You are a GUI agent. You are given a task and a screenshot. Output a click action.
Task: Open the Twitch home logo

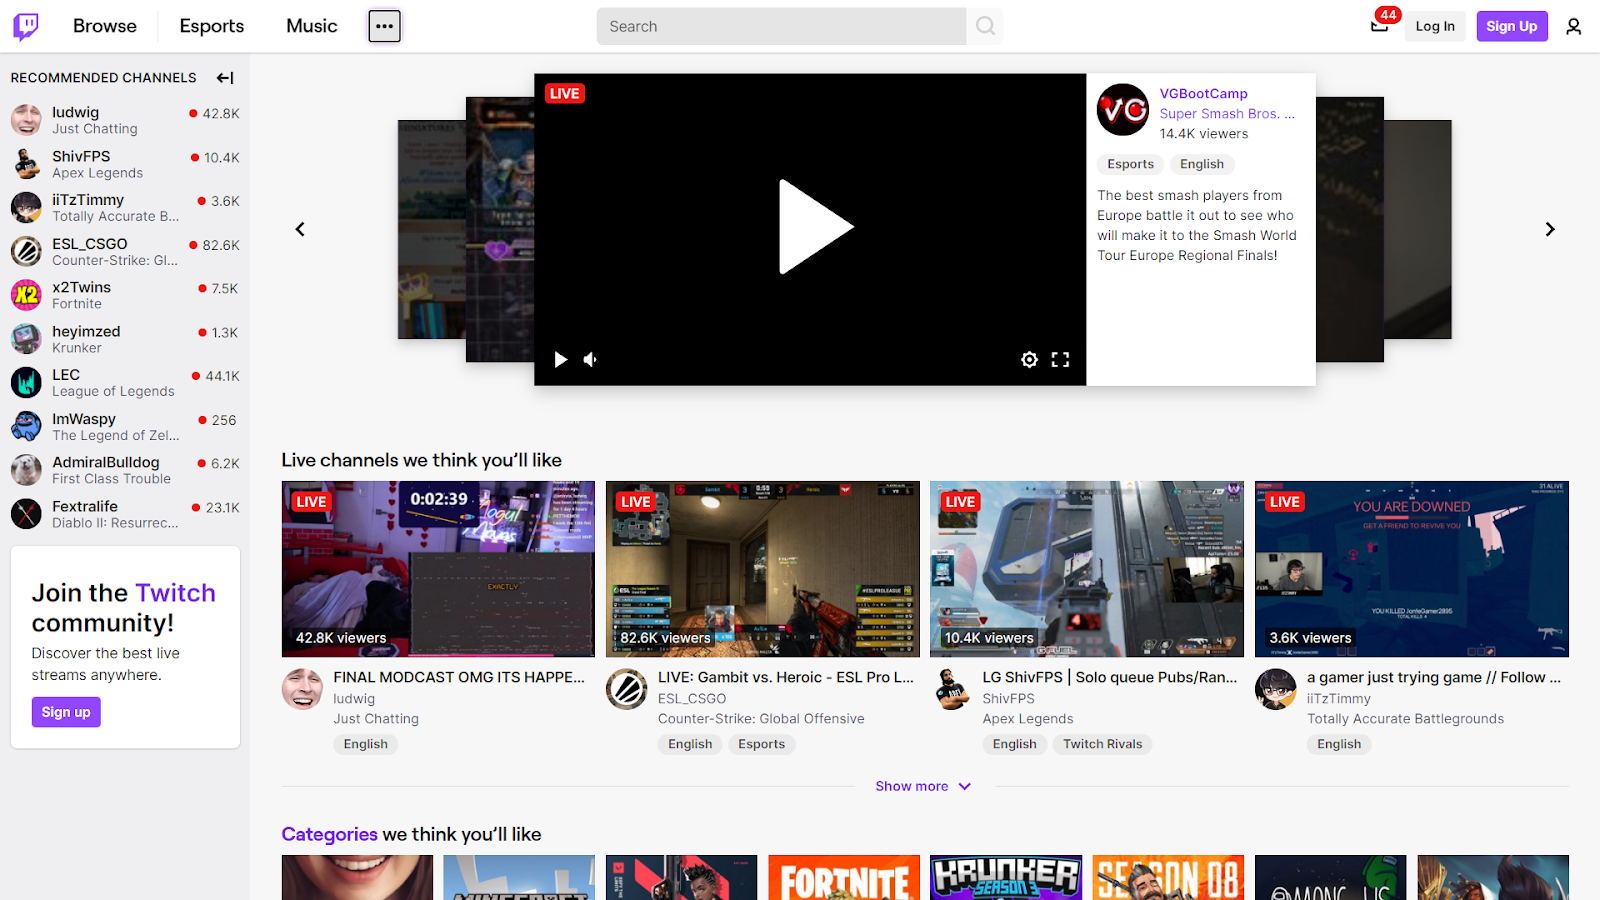pyautogui.click(x=26, y=26)
